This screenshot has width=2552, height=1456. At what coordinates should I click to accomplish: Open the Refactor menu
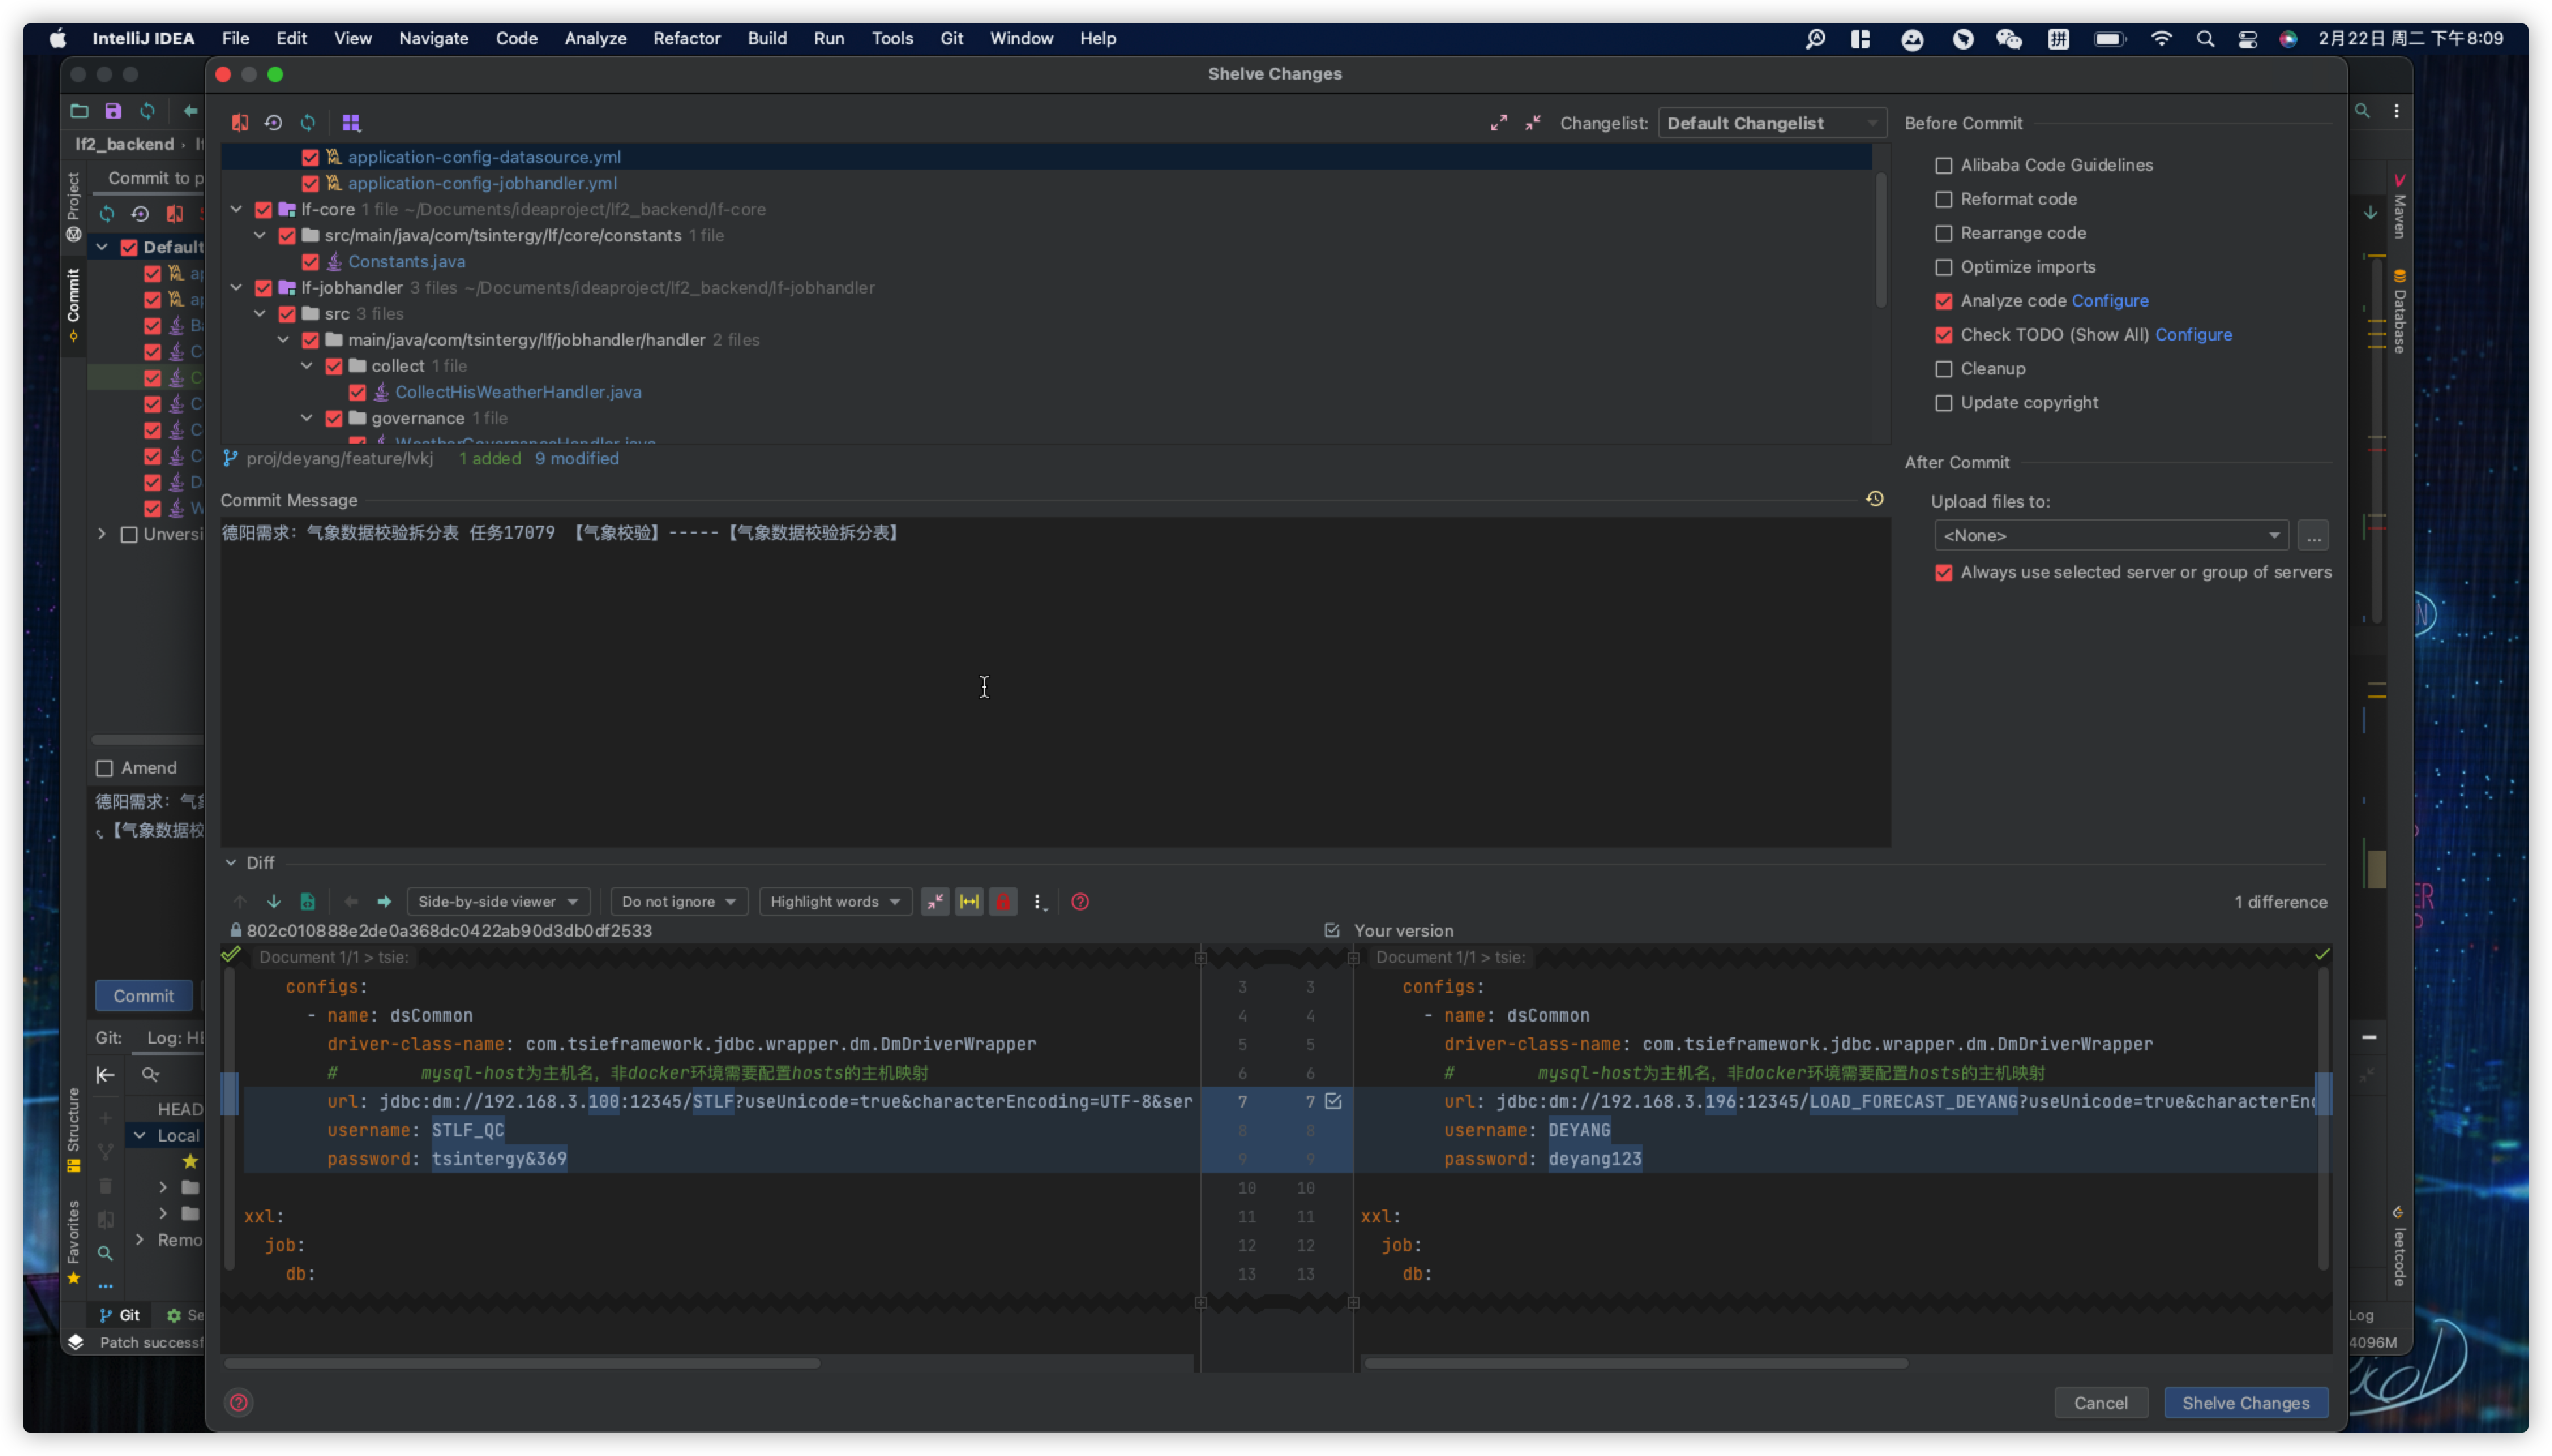coord(686,38)
